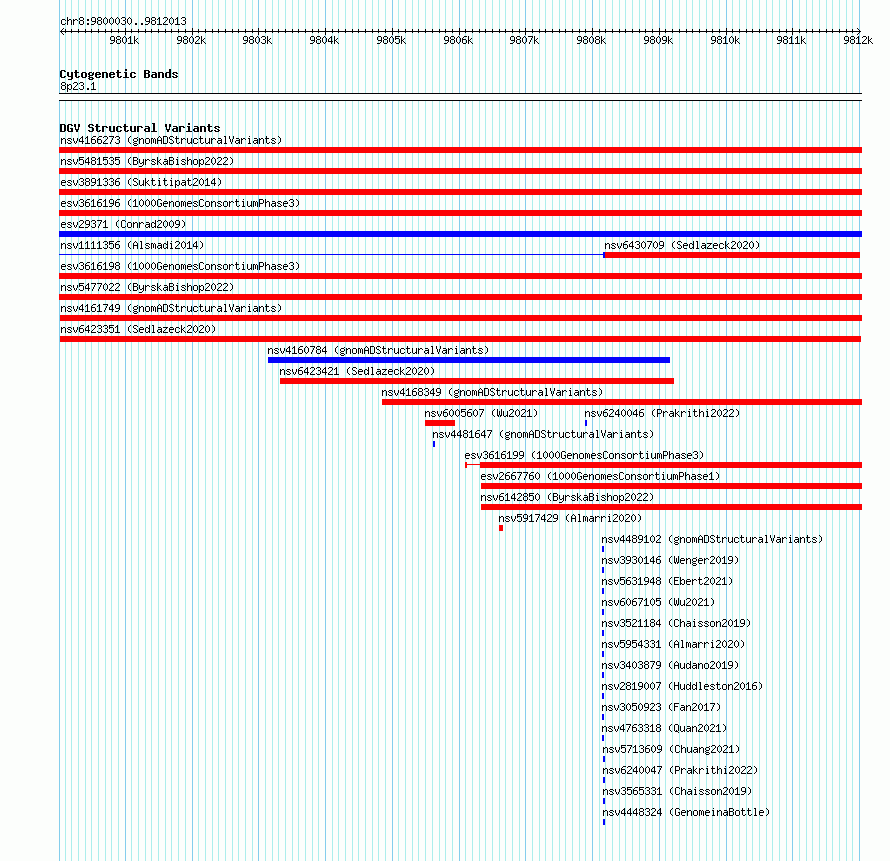The width and height of the screenshot is (890, 861).
Task: Open nsv5713609 Chuang2021 label
Action: click(x=671, y=749)
